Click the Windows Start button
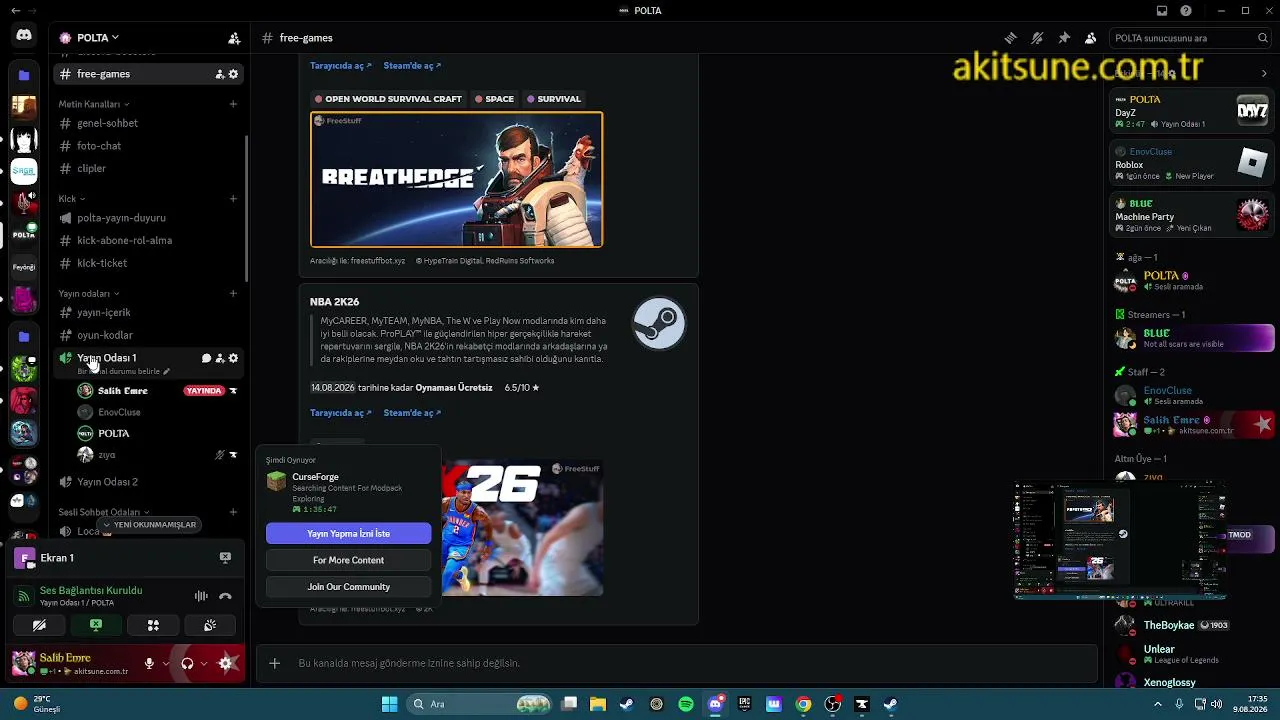 390,704
